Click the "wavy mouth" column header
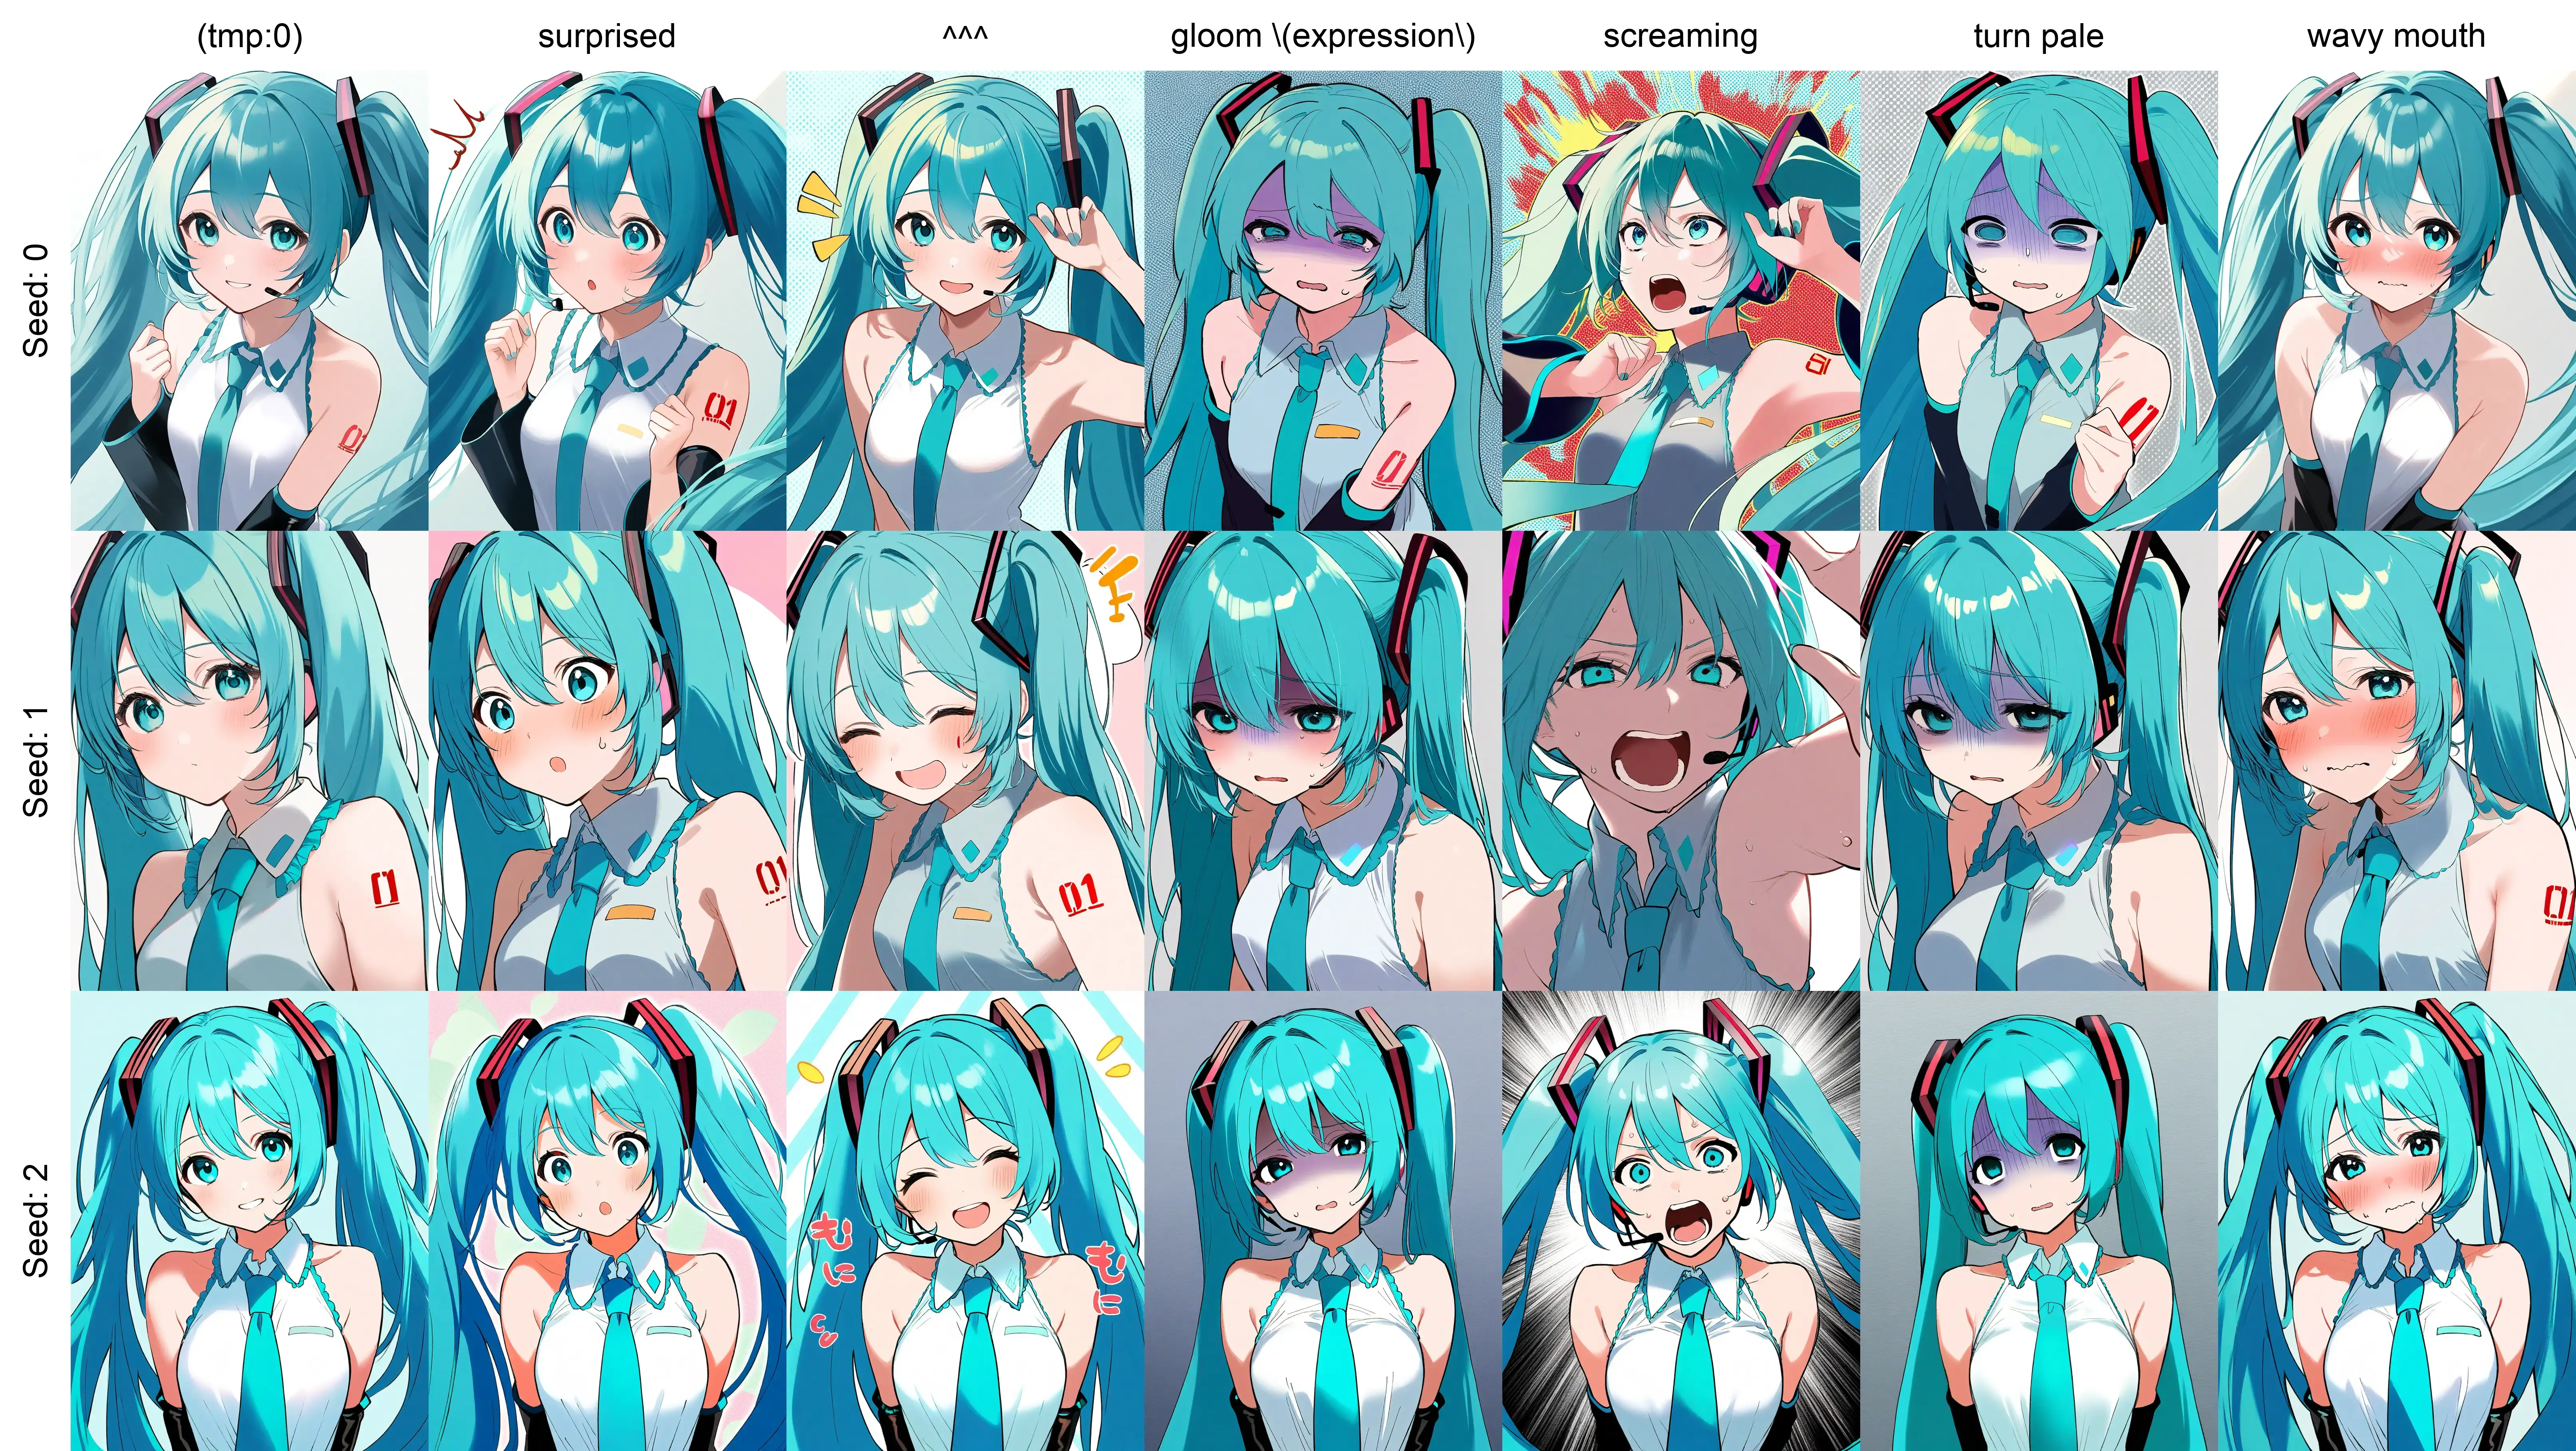This screenshot has width=2576, height=1451. (x=2396, y=37)
